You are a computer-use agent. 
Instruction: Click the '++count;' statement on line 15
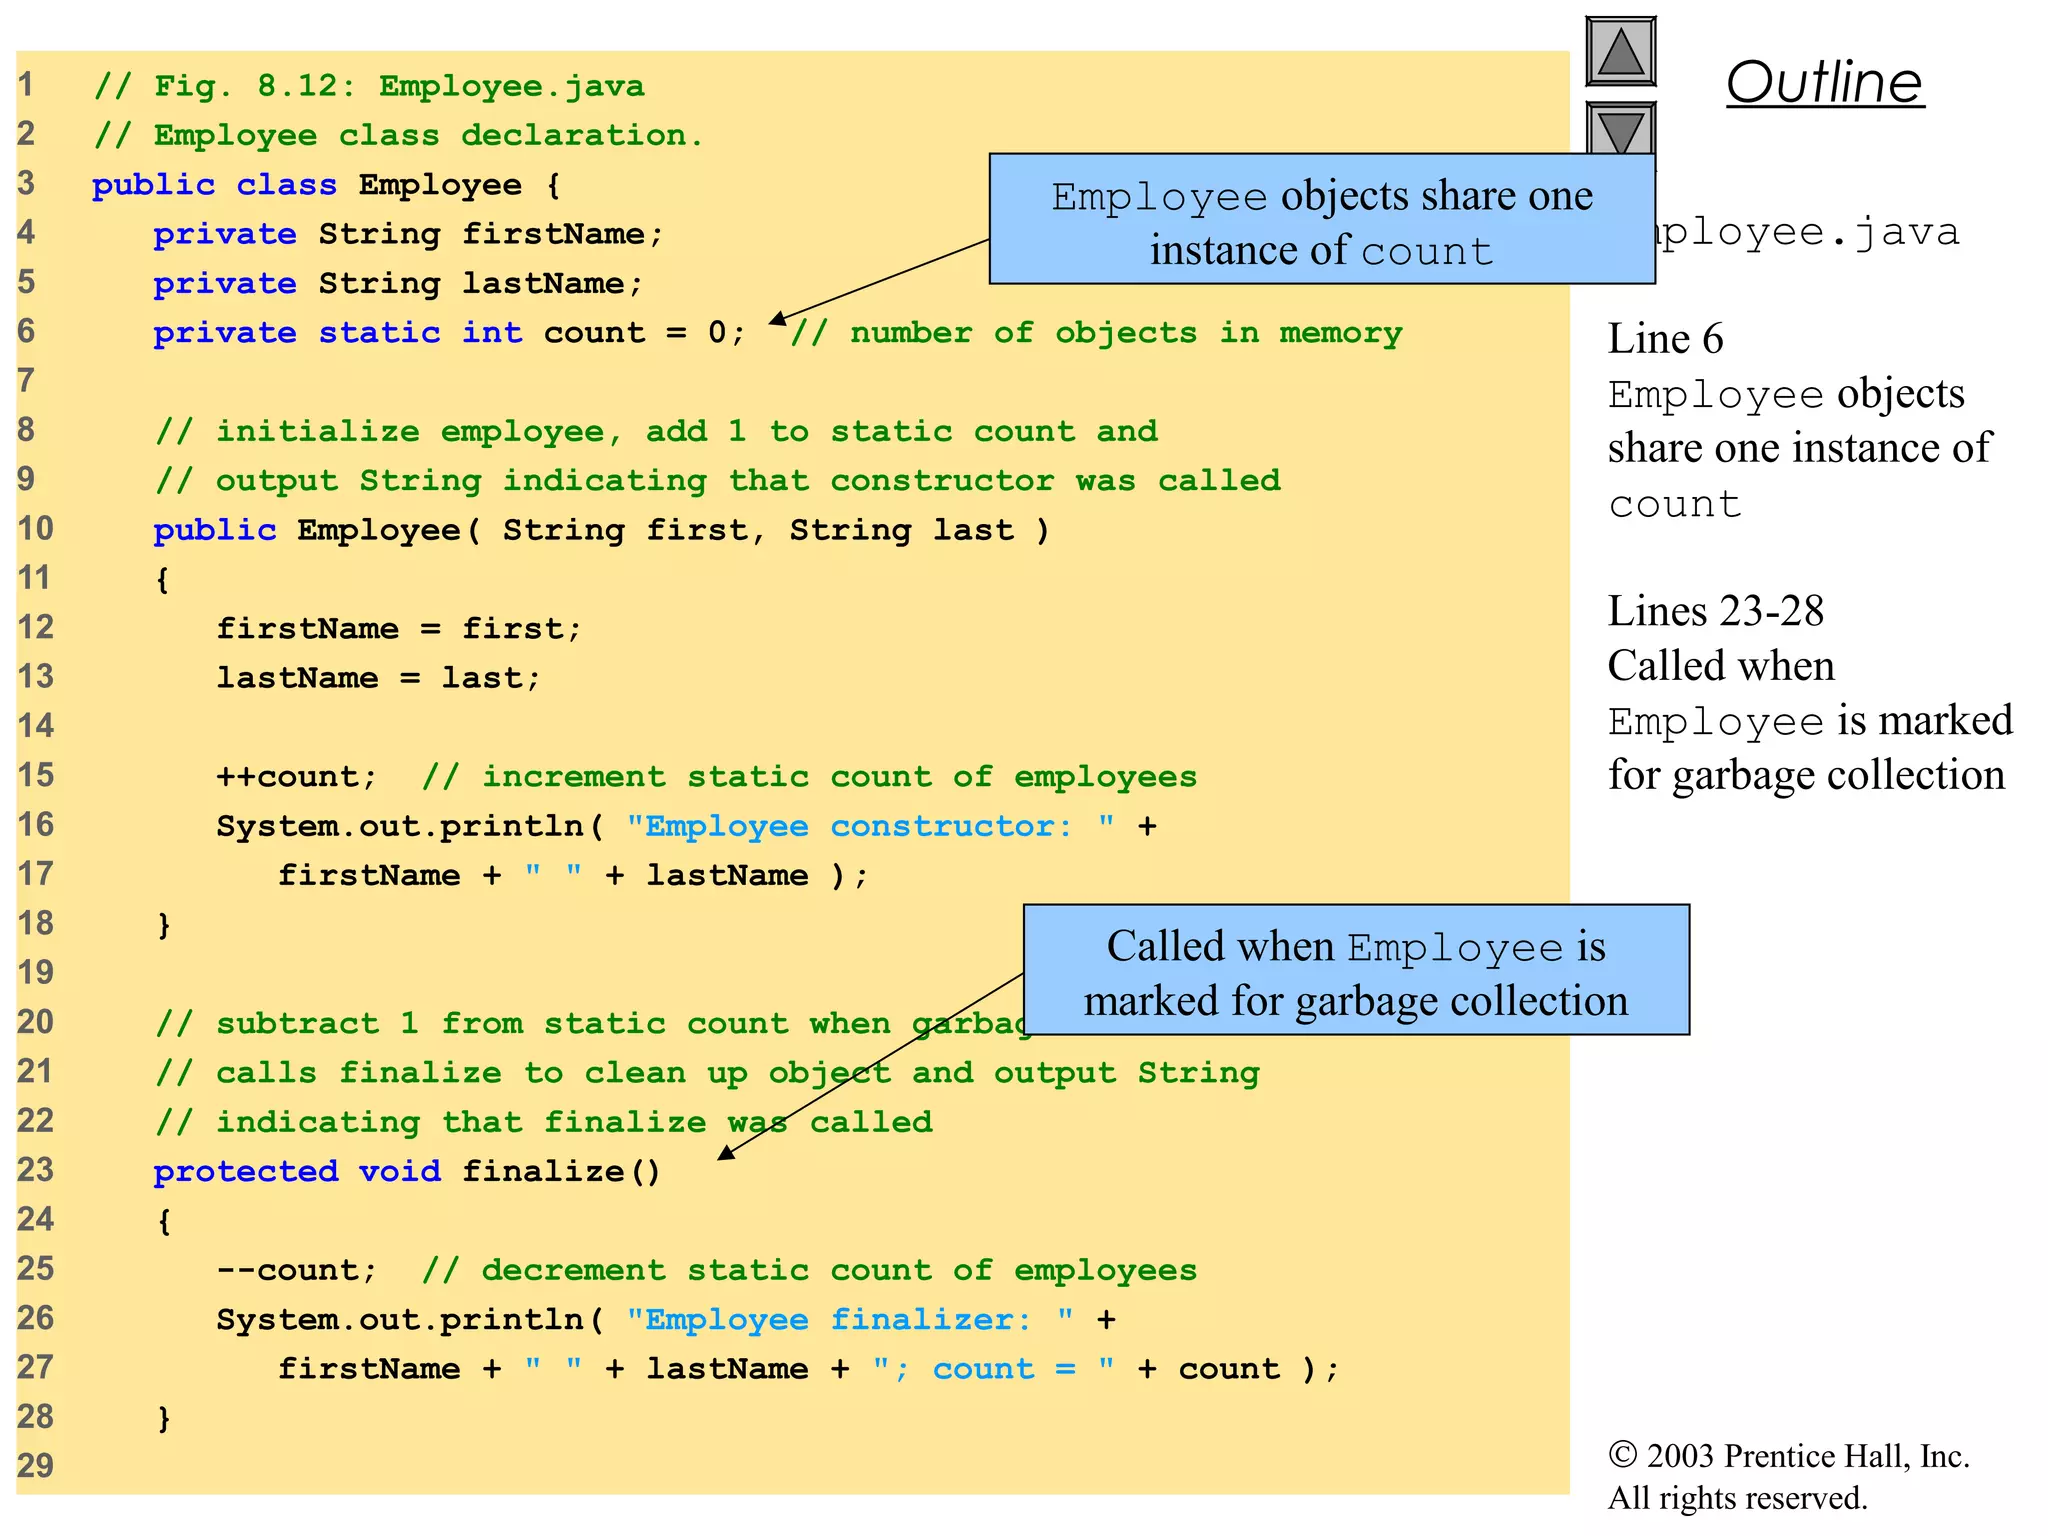click(x=297, y=777)
